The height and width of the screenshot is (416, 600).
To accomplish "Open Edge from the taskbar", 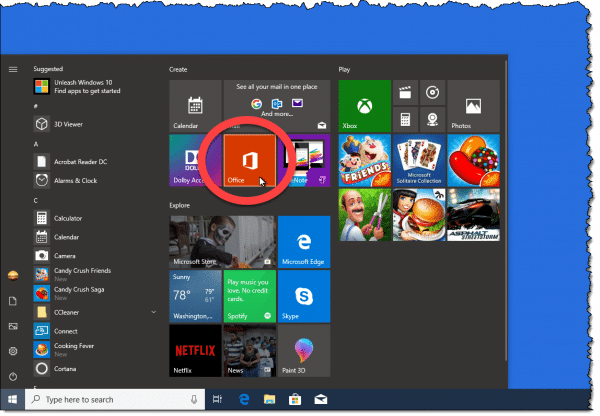I will click(x=244, y=400).
